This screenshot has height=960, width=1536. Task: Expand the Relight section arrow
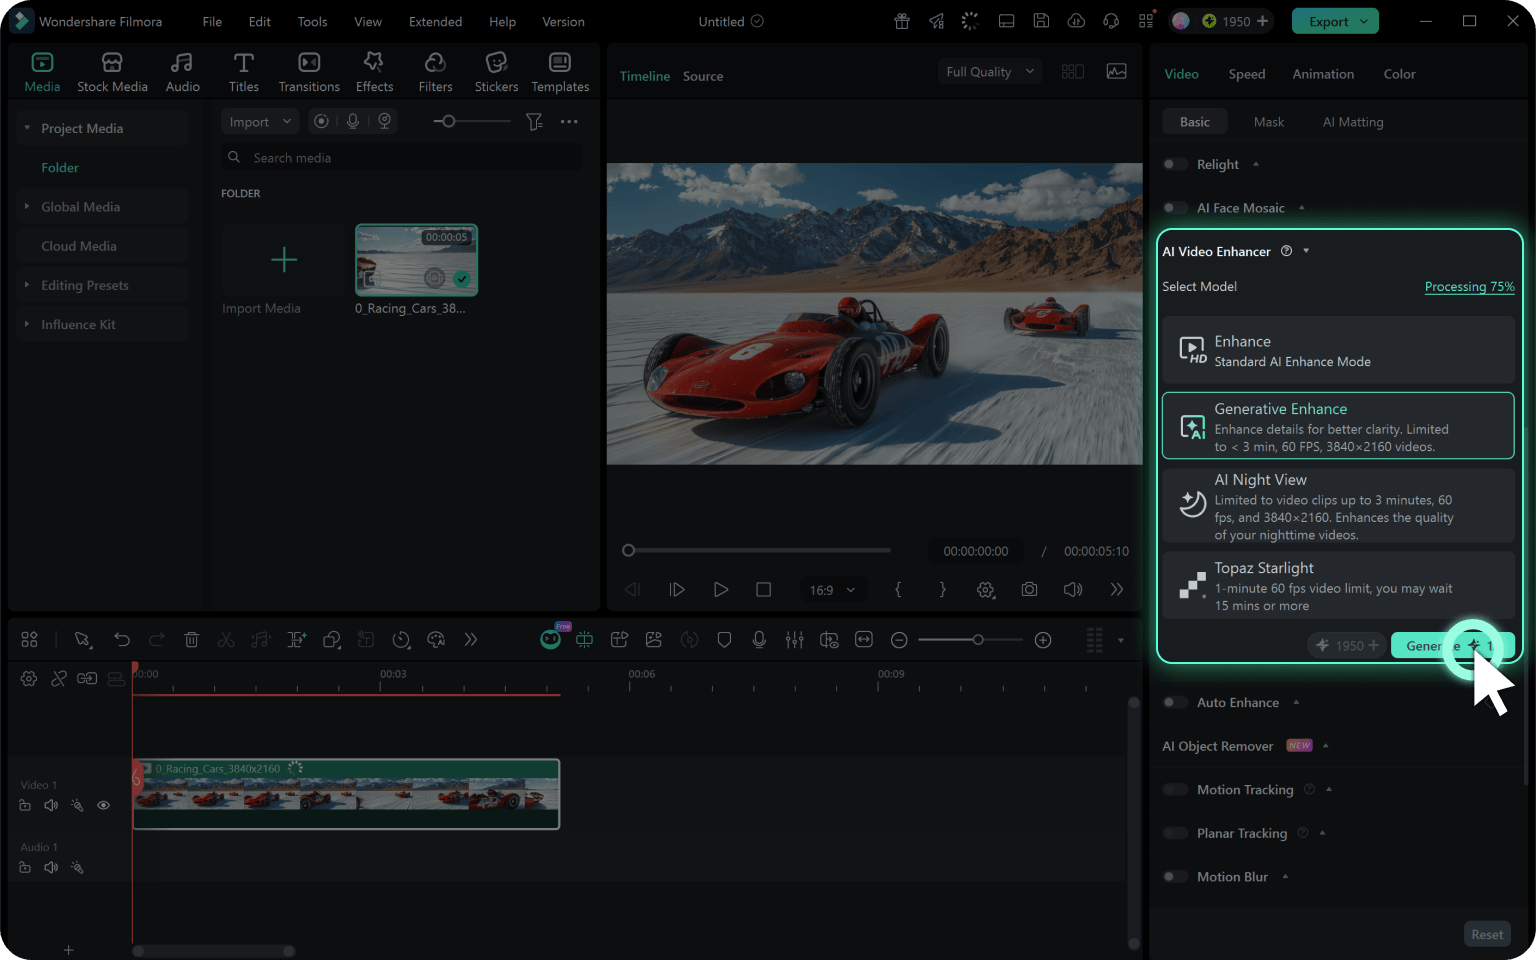[1256, 164]
